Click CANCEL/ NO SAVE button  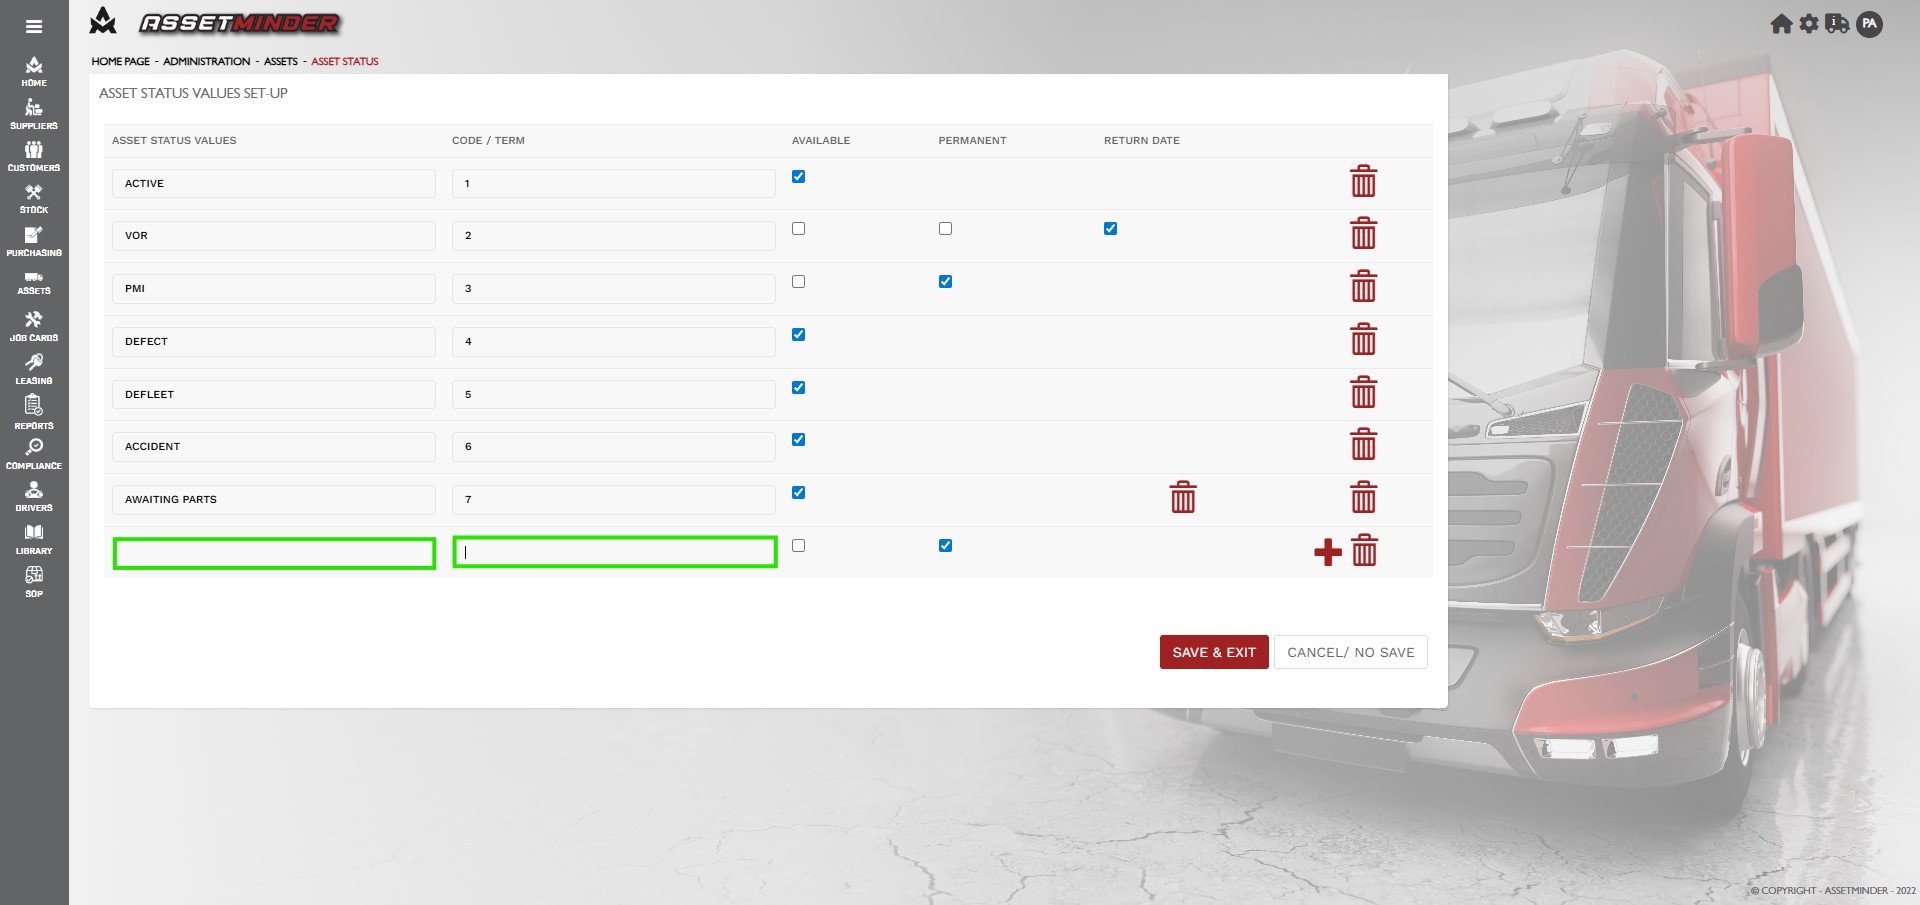(x=1350, y=652)
